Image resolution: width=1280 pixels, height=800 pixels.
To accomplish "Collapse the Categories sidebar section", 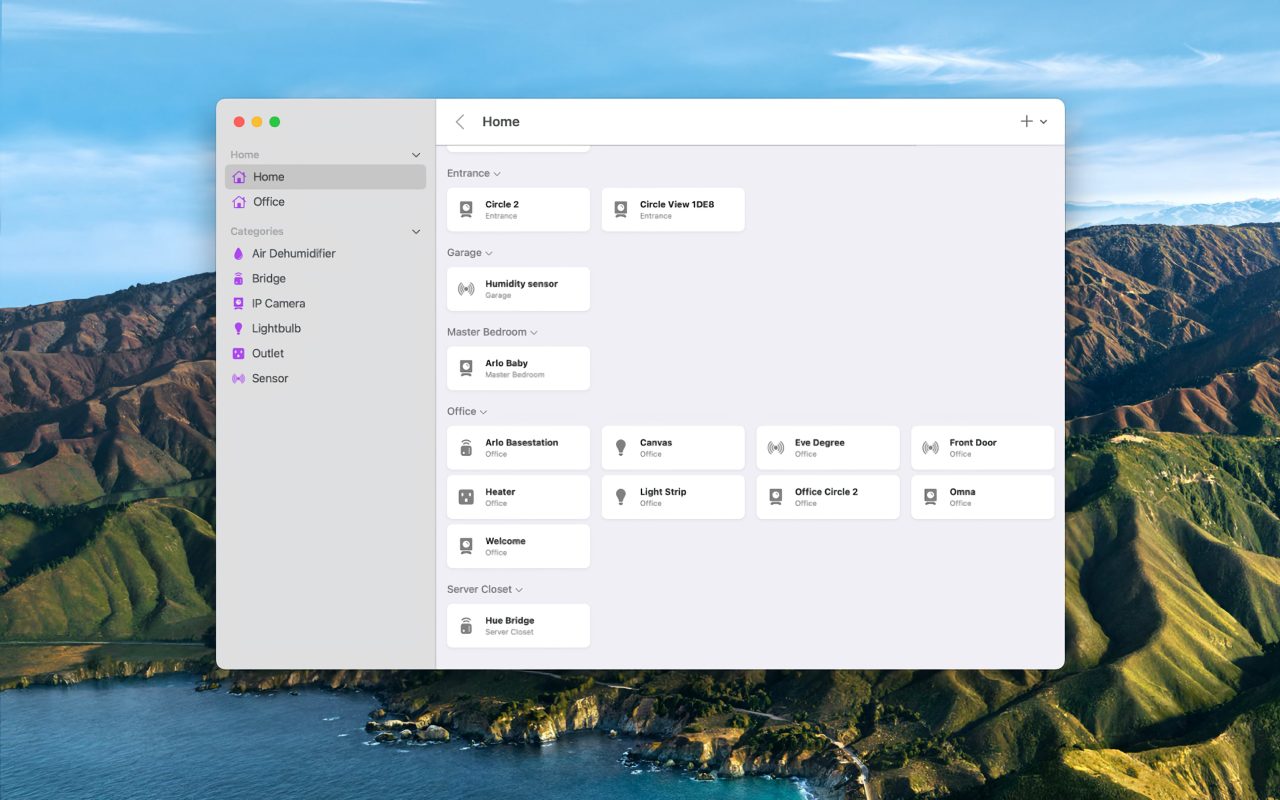I will click(416, 231).
